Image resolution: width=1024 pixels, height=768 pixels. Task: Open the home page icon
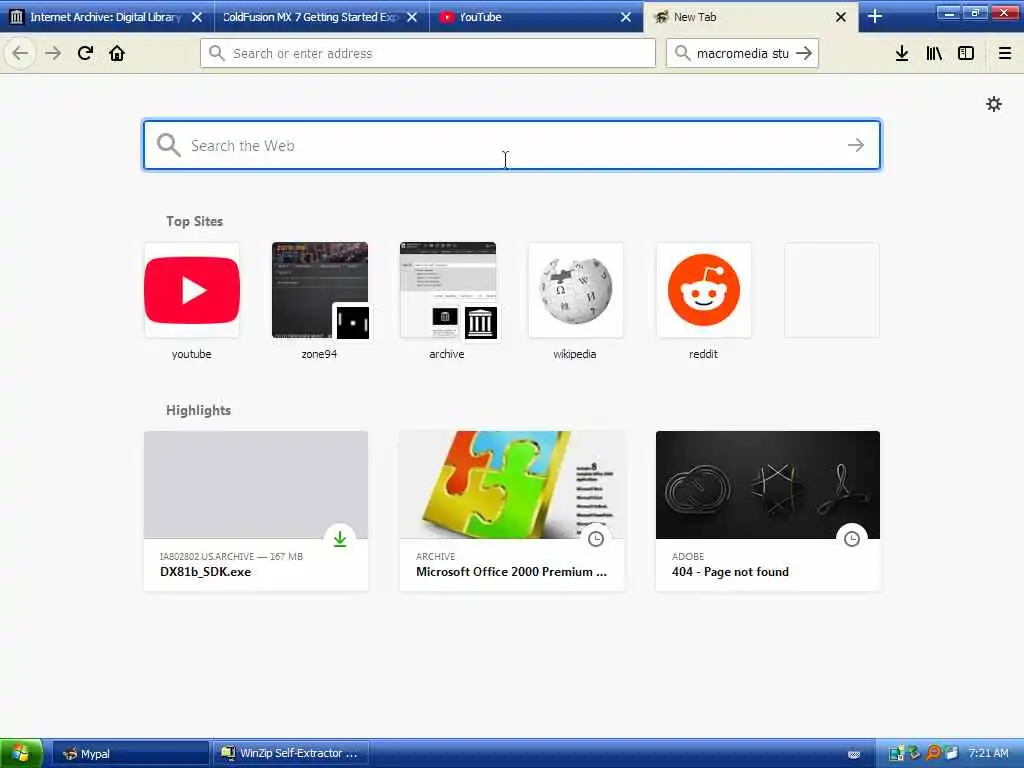(x=117, y=53)
